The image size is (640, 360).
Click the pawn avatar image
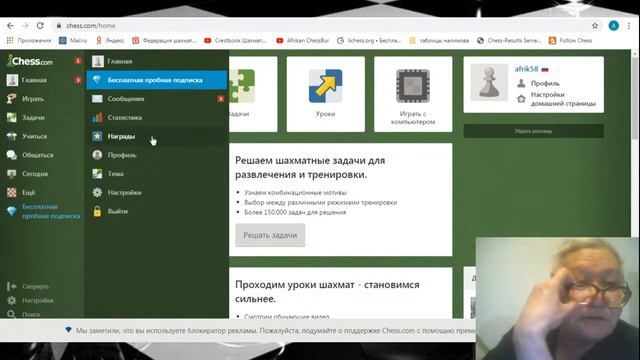point(489,83)
